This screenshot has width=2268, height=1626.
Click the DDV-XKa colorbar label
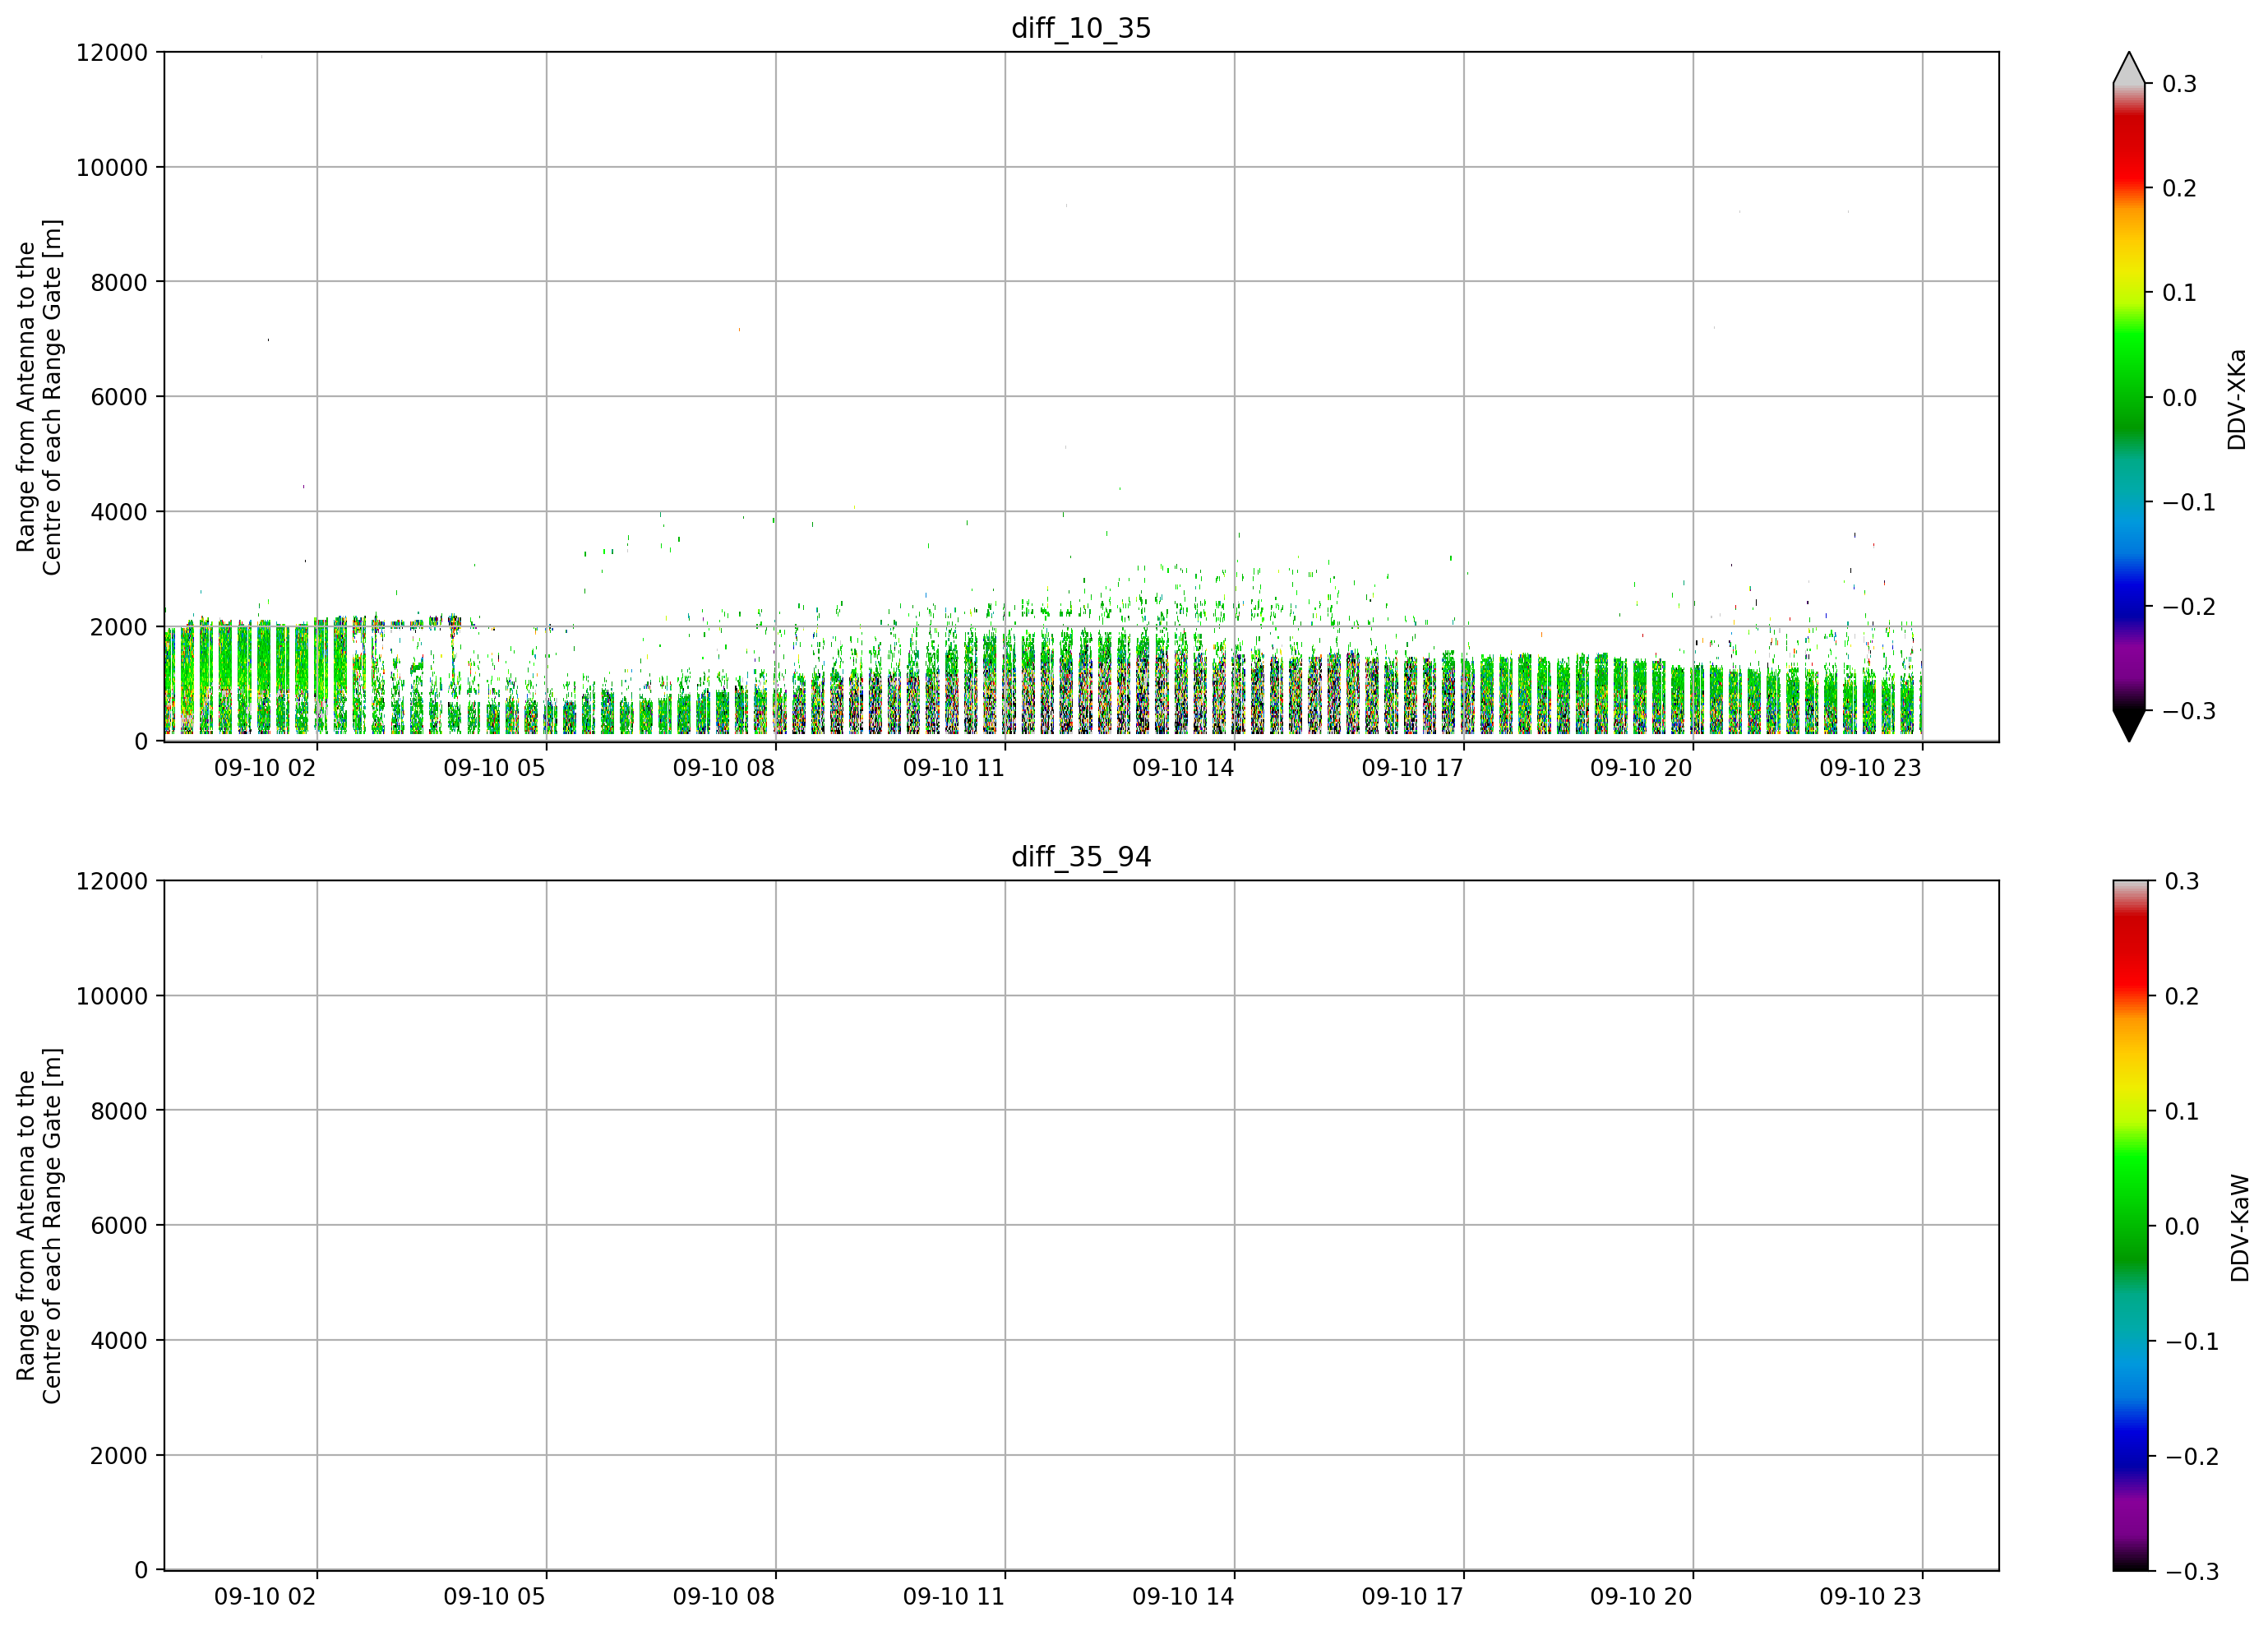(x=2237, y=399)
